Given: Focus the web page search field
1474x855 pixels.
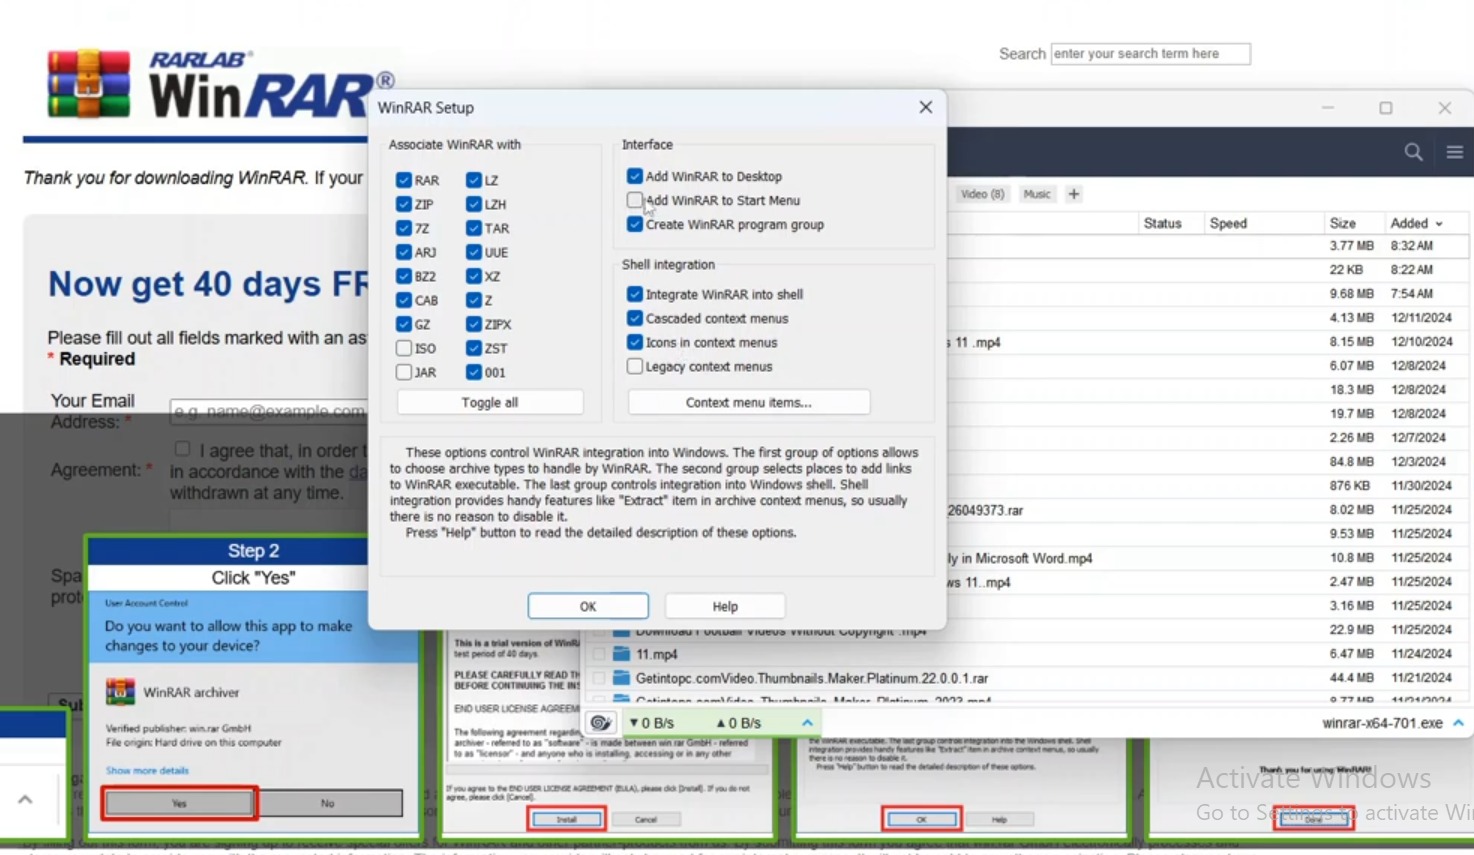Looking at the screenshot, I should [x=1150, y=54].
